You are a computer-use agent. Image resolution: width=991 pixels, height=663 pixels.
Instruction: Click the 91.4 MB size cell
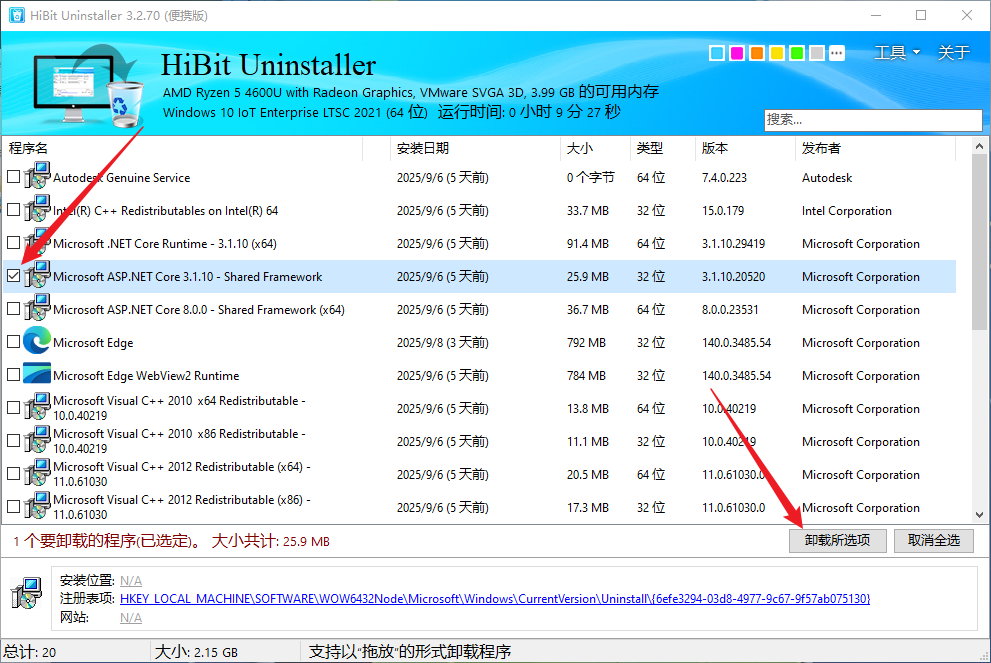pos(588,243)
